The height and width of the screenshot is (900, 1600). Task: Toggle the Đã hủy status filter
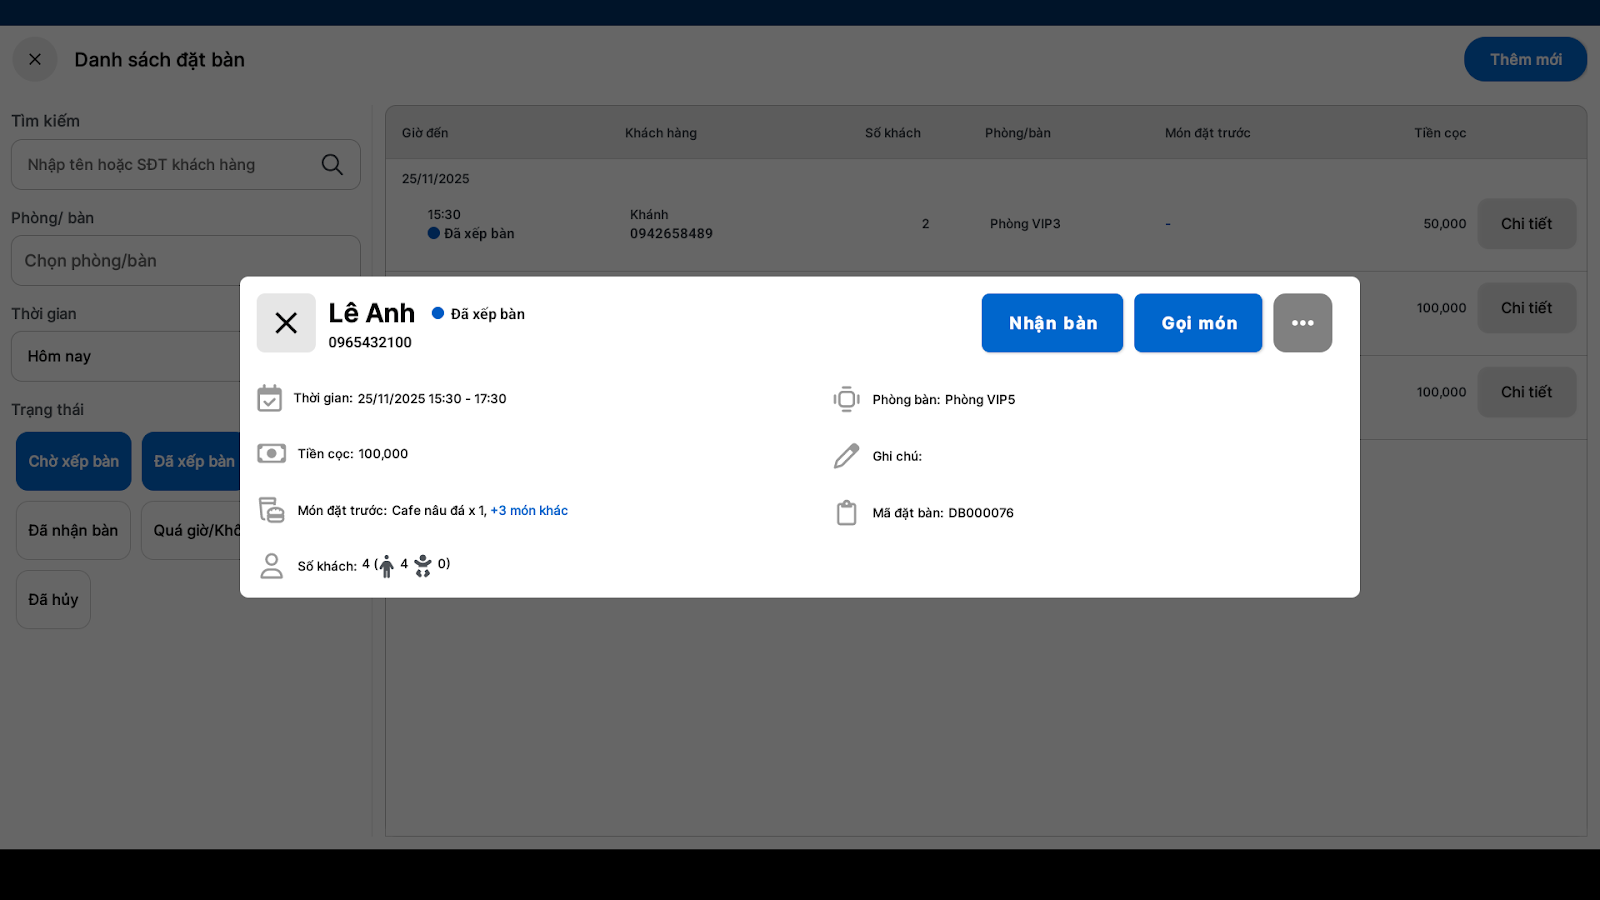coord(53,599)
